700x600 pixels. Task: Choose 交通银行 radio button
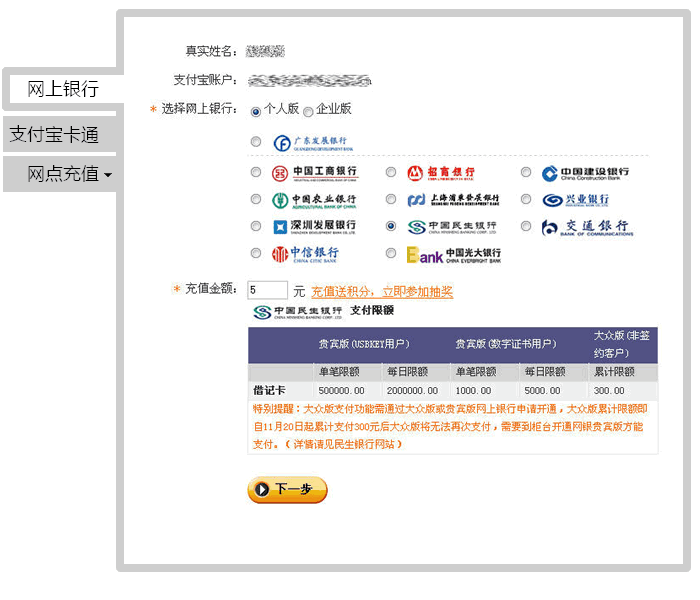pyautogui.click(x=526, y=226)
